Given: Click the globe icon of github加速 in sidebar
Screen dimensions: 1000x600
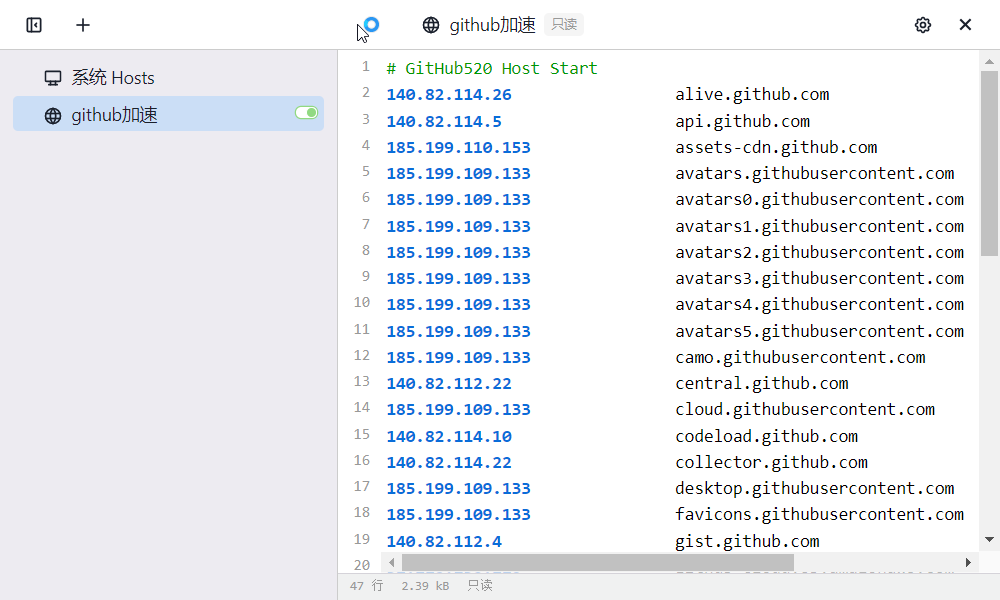Looking at the screenshot, I should click(x=53, y=115).
